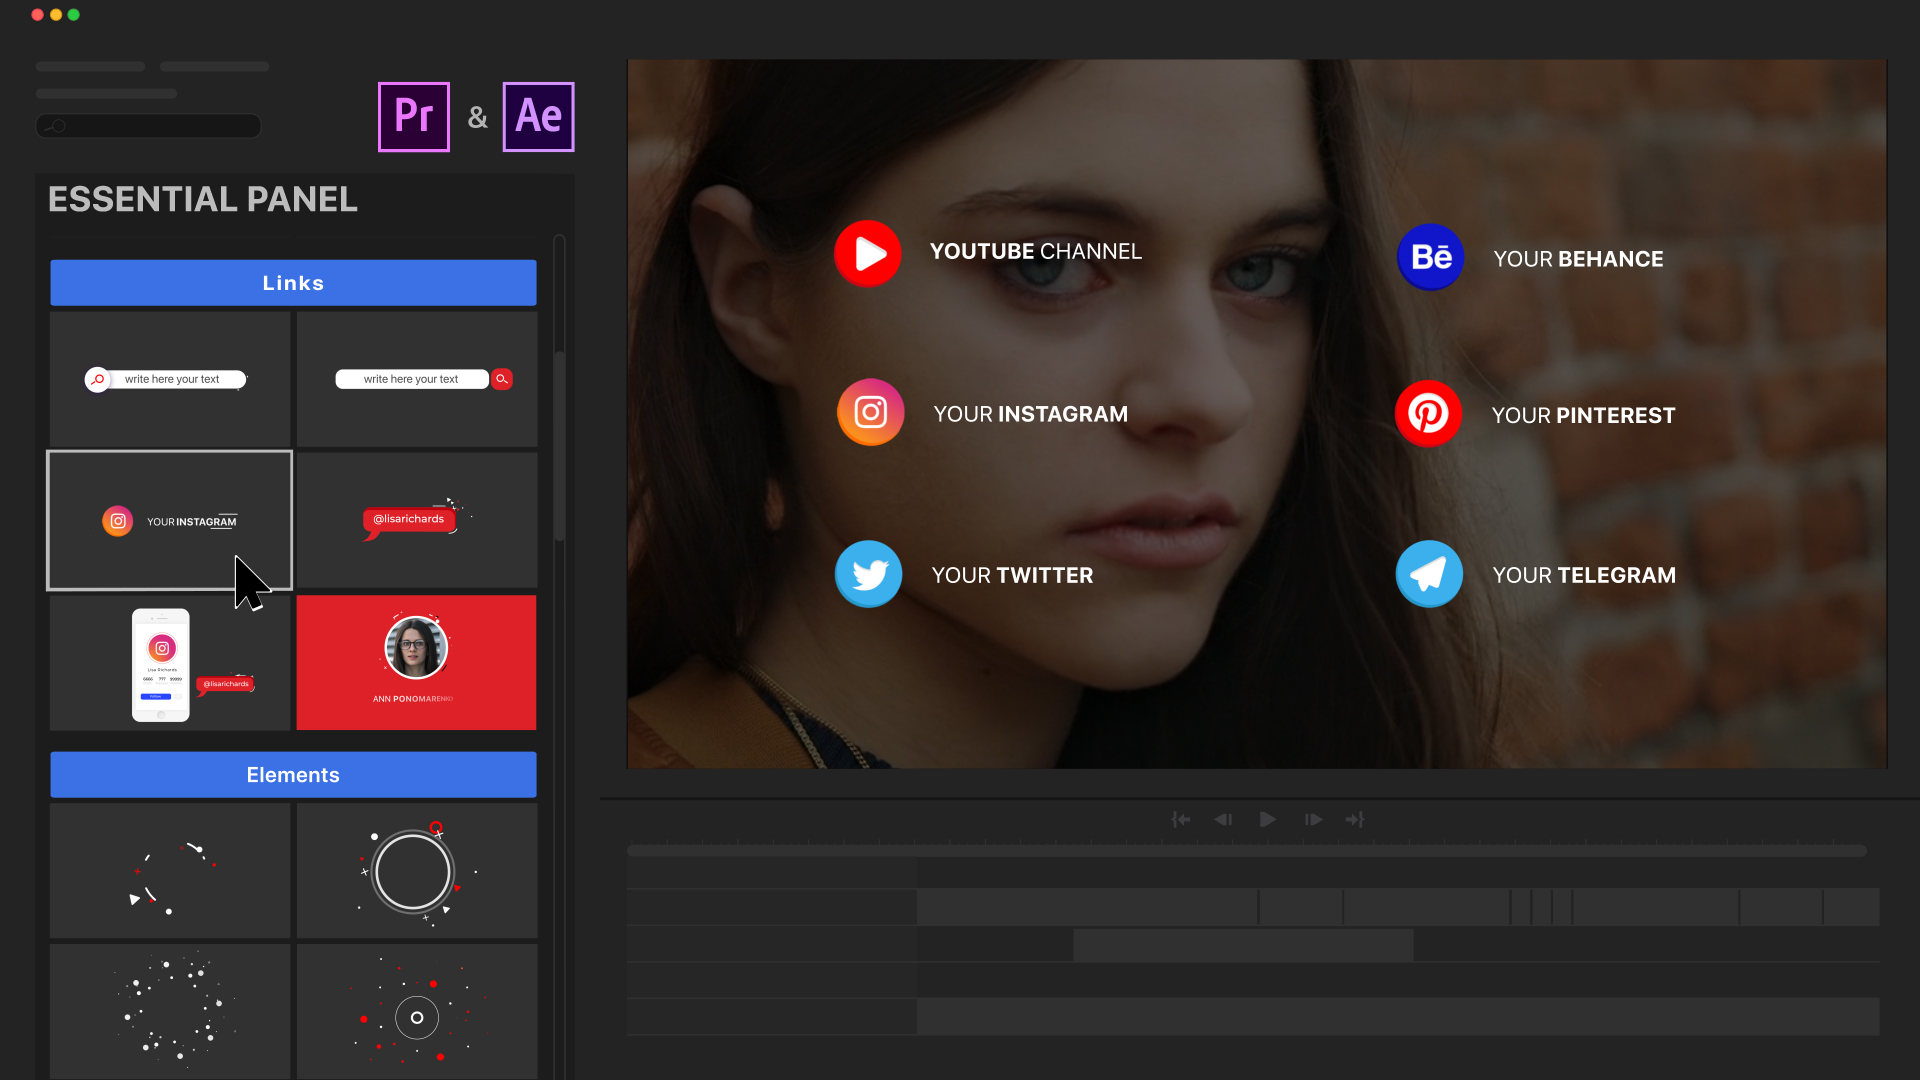Screen dimensions: 1920x1080
Task: Click the Pinterest icon overlay
Action: pos(1428,413)
